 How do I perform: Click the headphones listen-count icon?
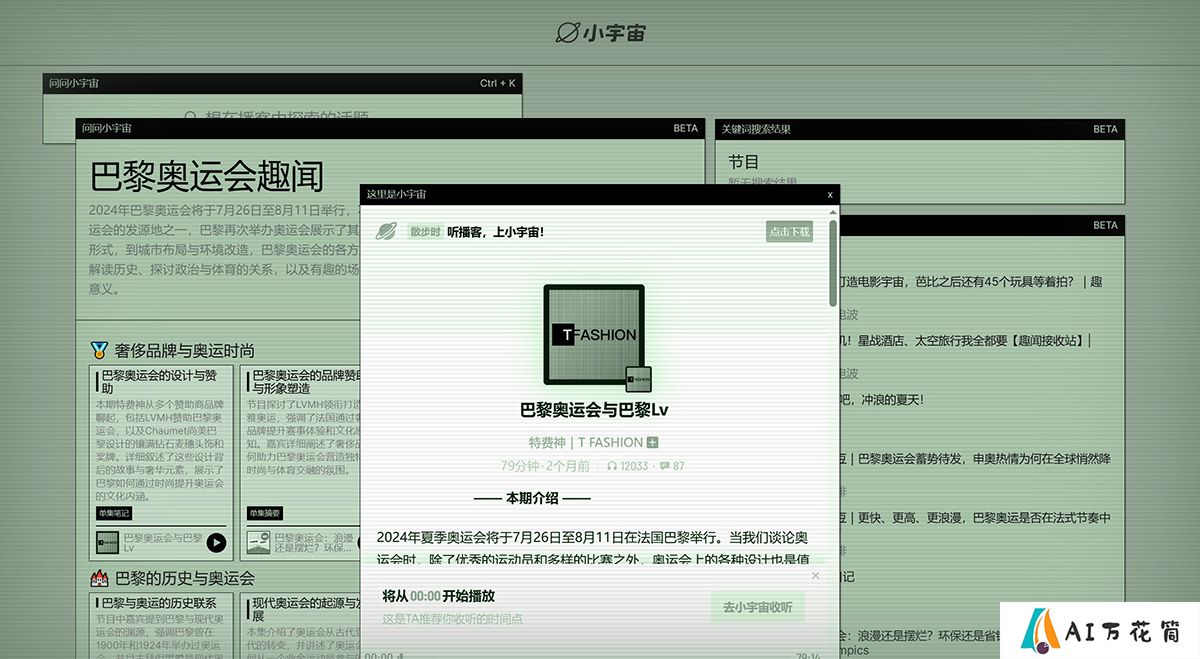[x=612, y=466]
